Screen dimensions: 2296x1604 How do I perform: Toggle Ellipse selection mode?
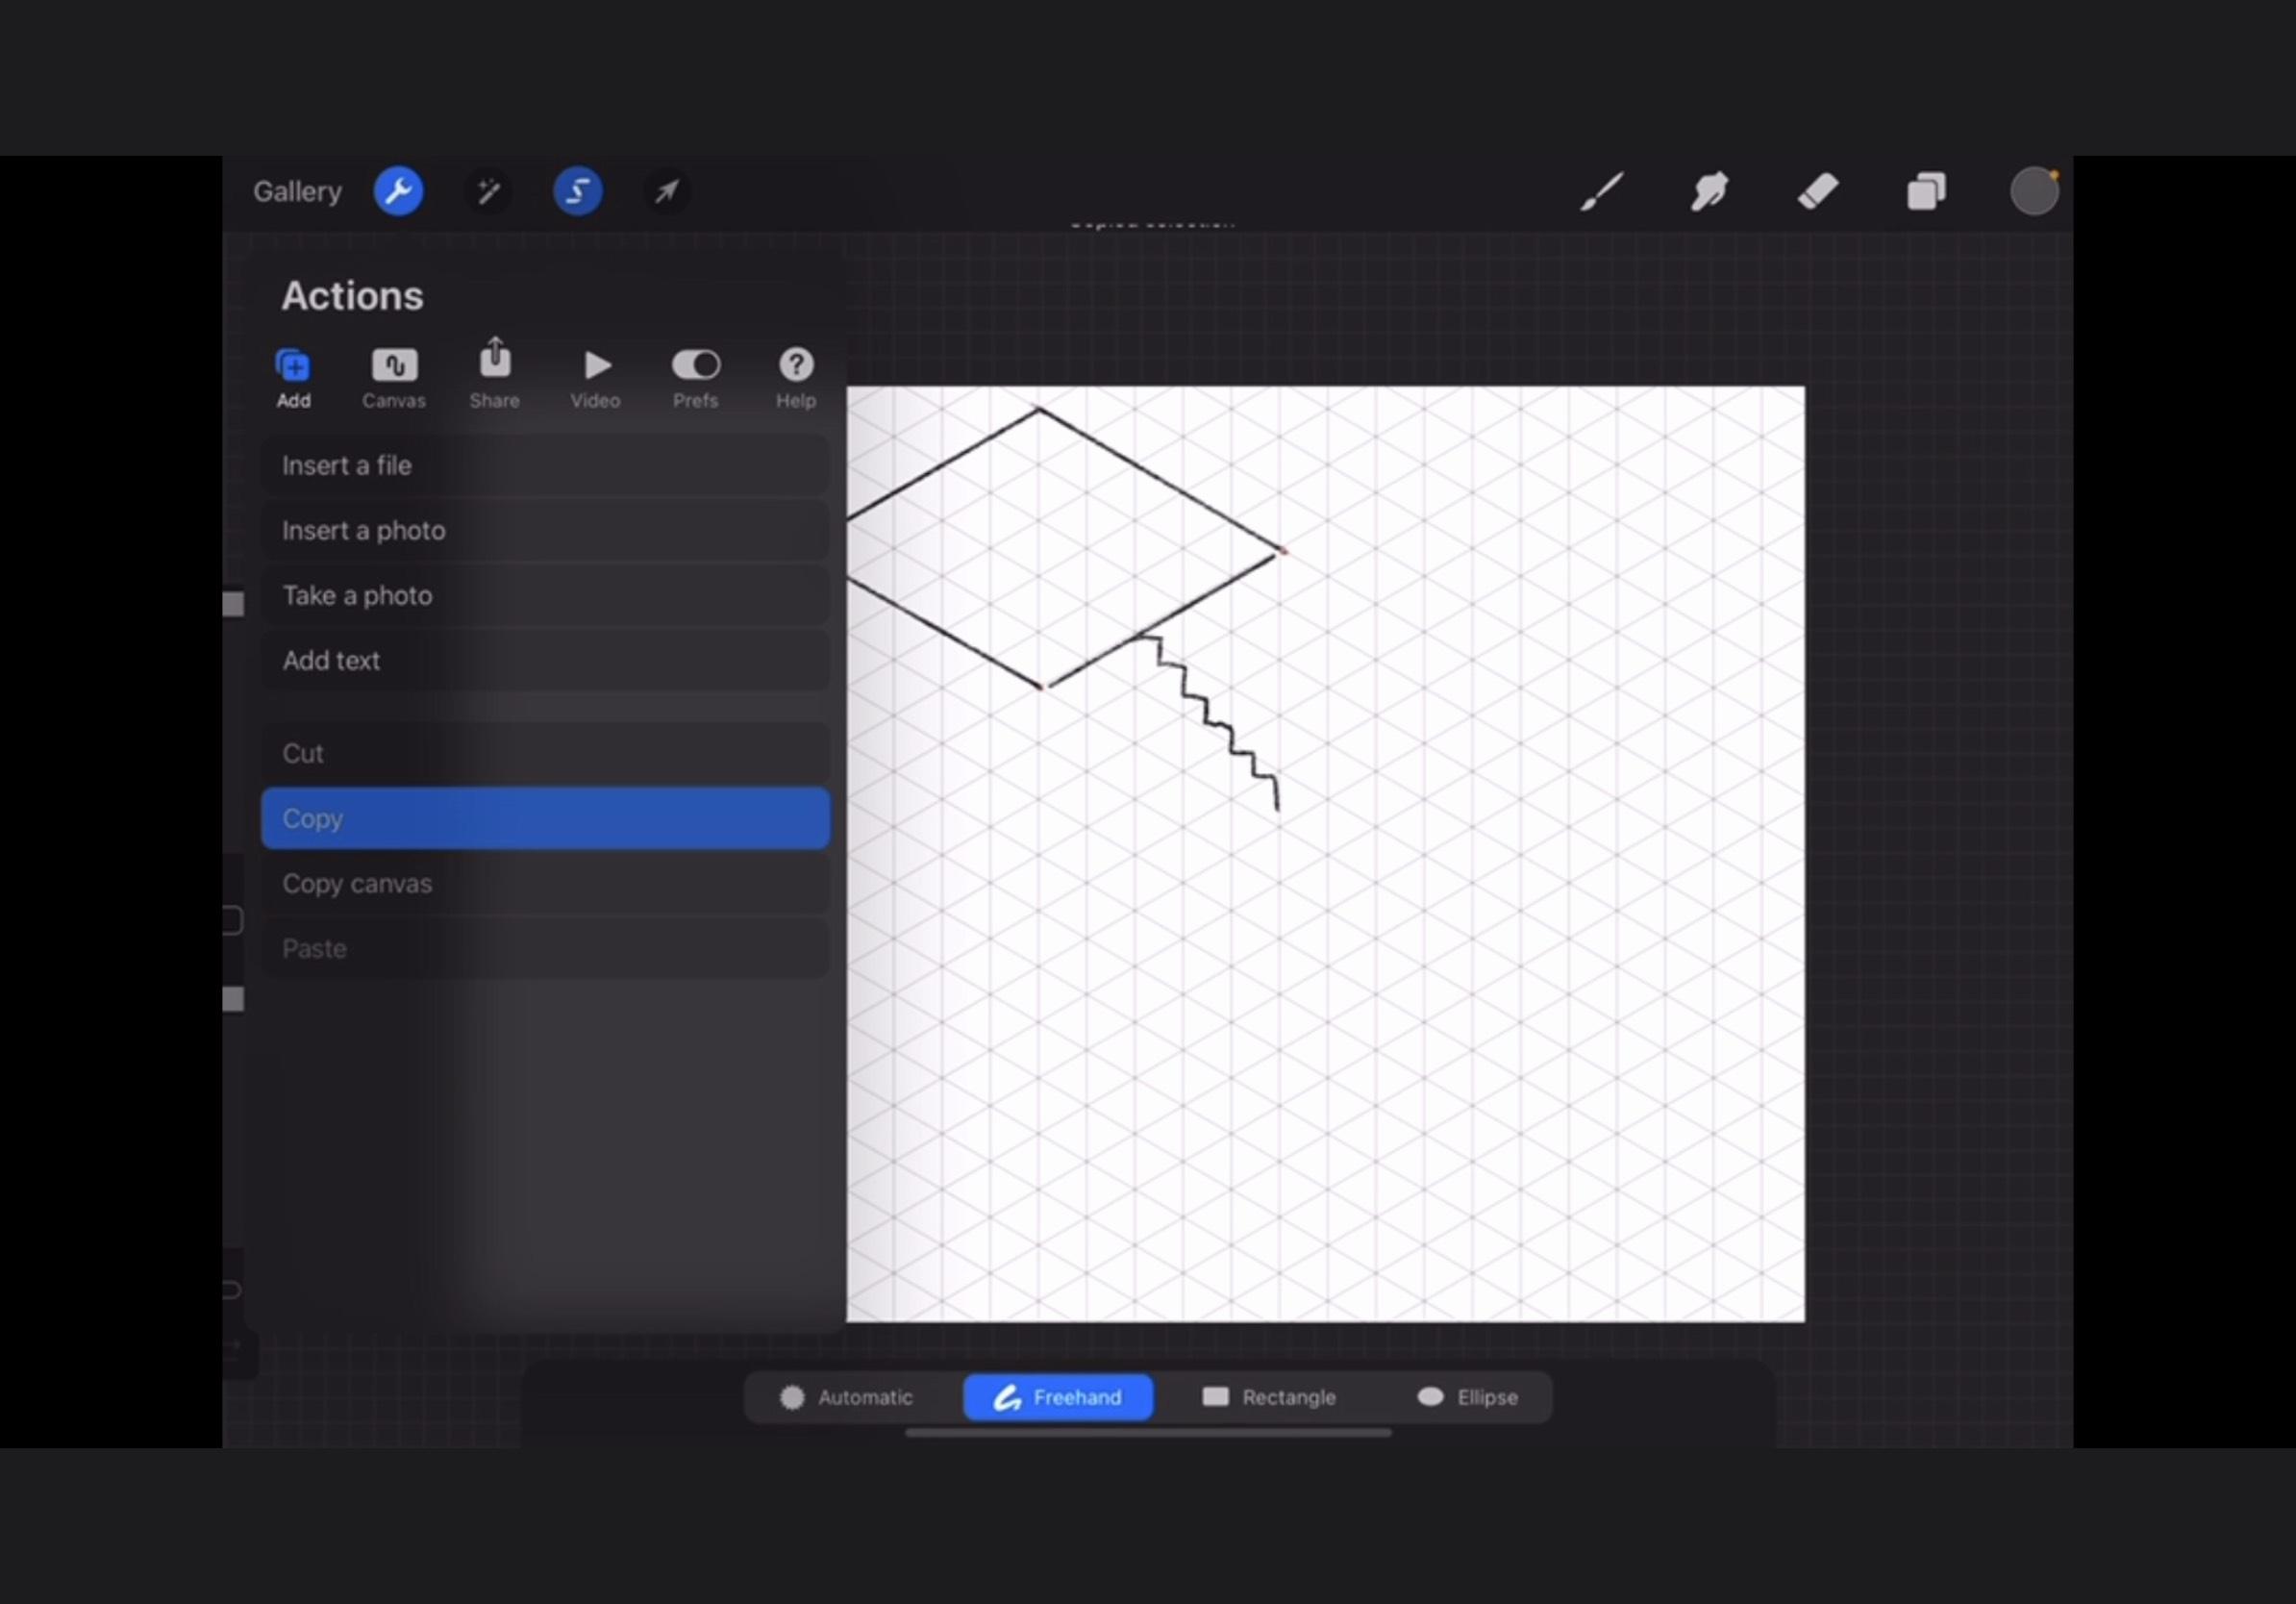(x=1473, y=1396)
